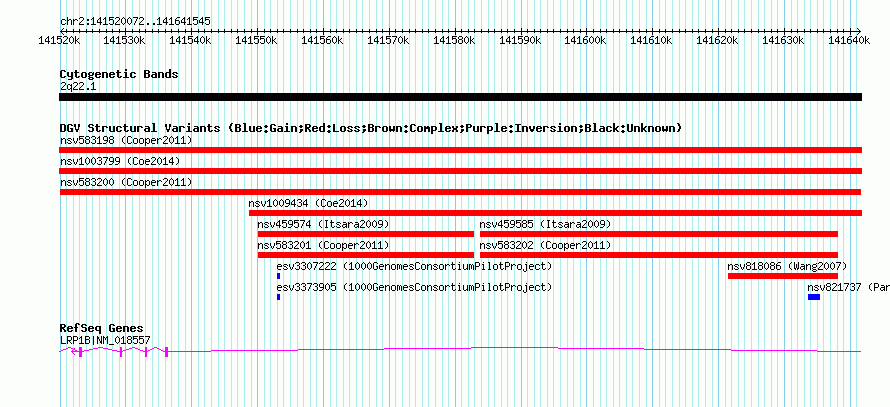Click the esv3307222 (1000GenomesConsortiumPilotProject) label

tap(414, 266)
